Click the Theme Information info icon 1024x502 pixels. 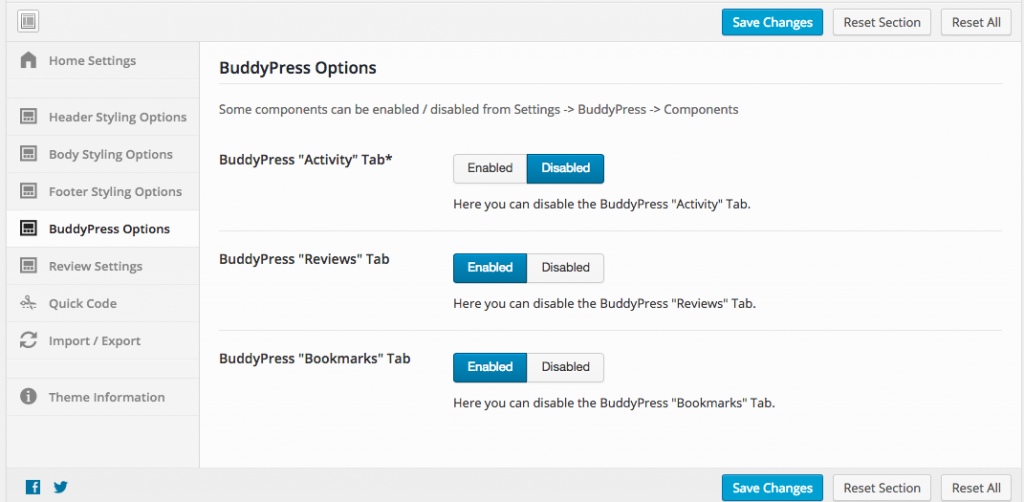[x=28, y=396]
